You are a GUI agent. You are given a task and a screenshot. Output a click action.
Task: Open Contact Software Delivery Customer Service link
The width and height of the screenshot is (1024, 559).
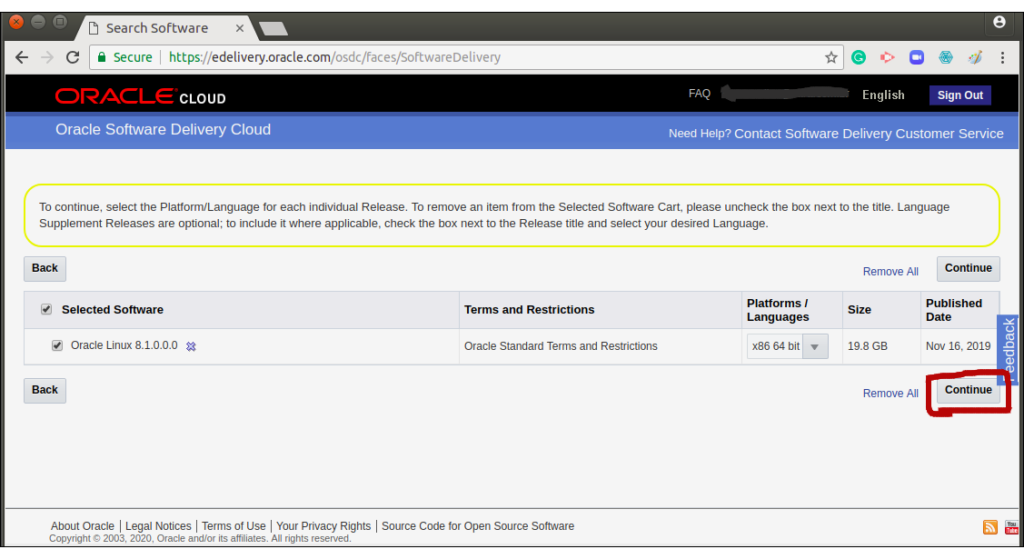click(x=869, y=133)
